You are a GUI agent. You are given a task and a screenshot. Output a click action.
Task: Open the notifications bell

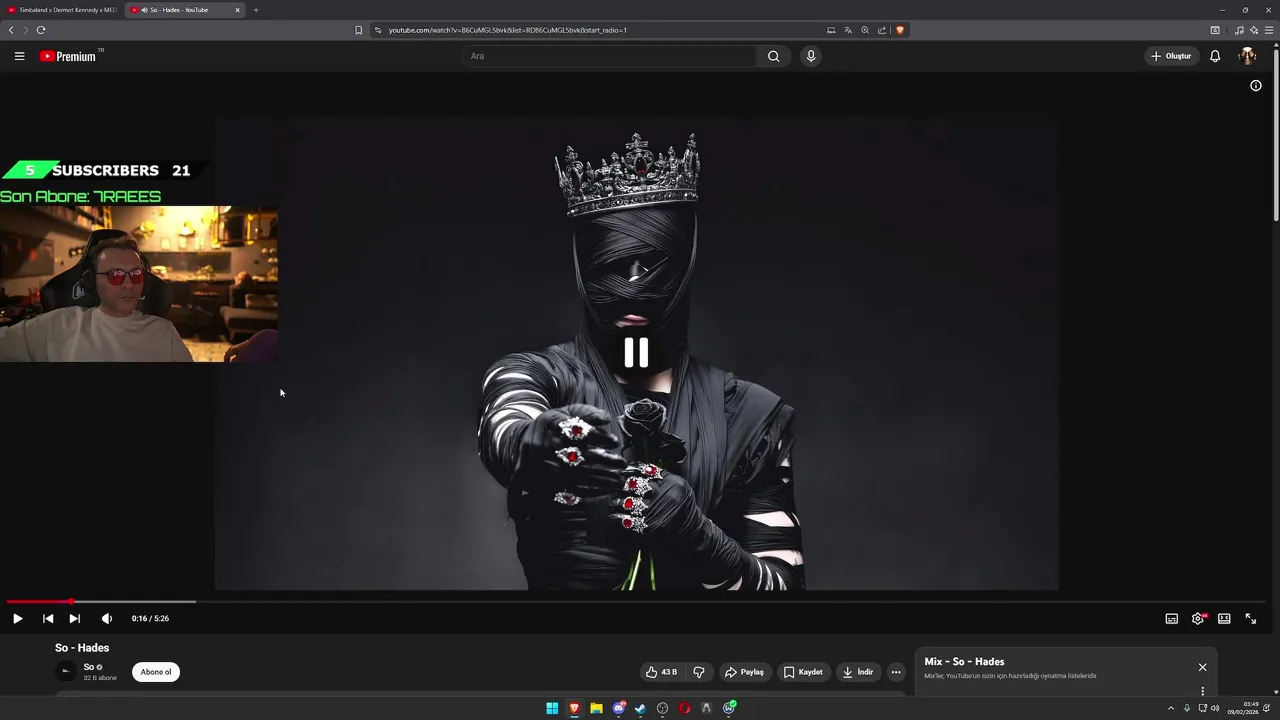coord(1215,56)
